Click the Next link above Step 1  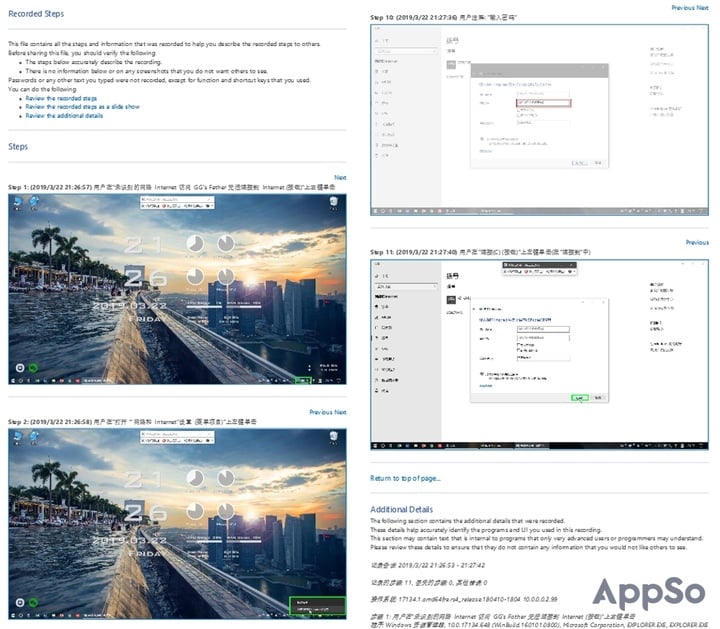[340, 178]
